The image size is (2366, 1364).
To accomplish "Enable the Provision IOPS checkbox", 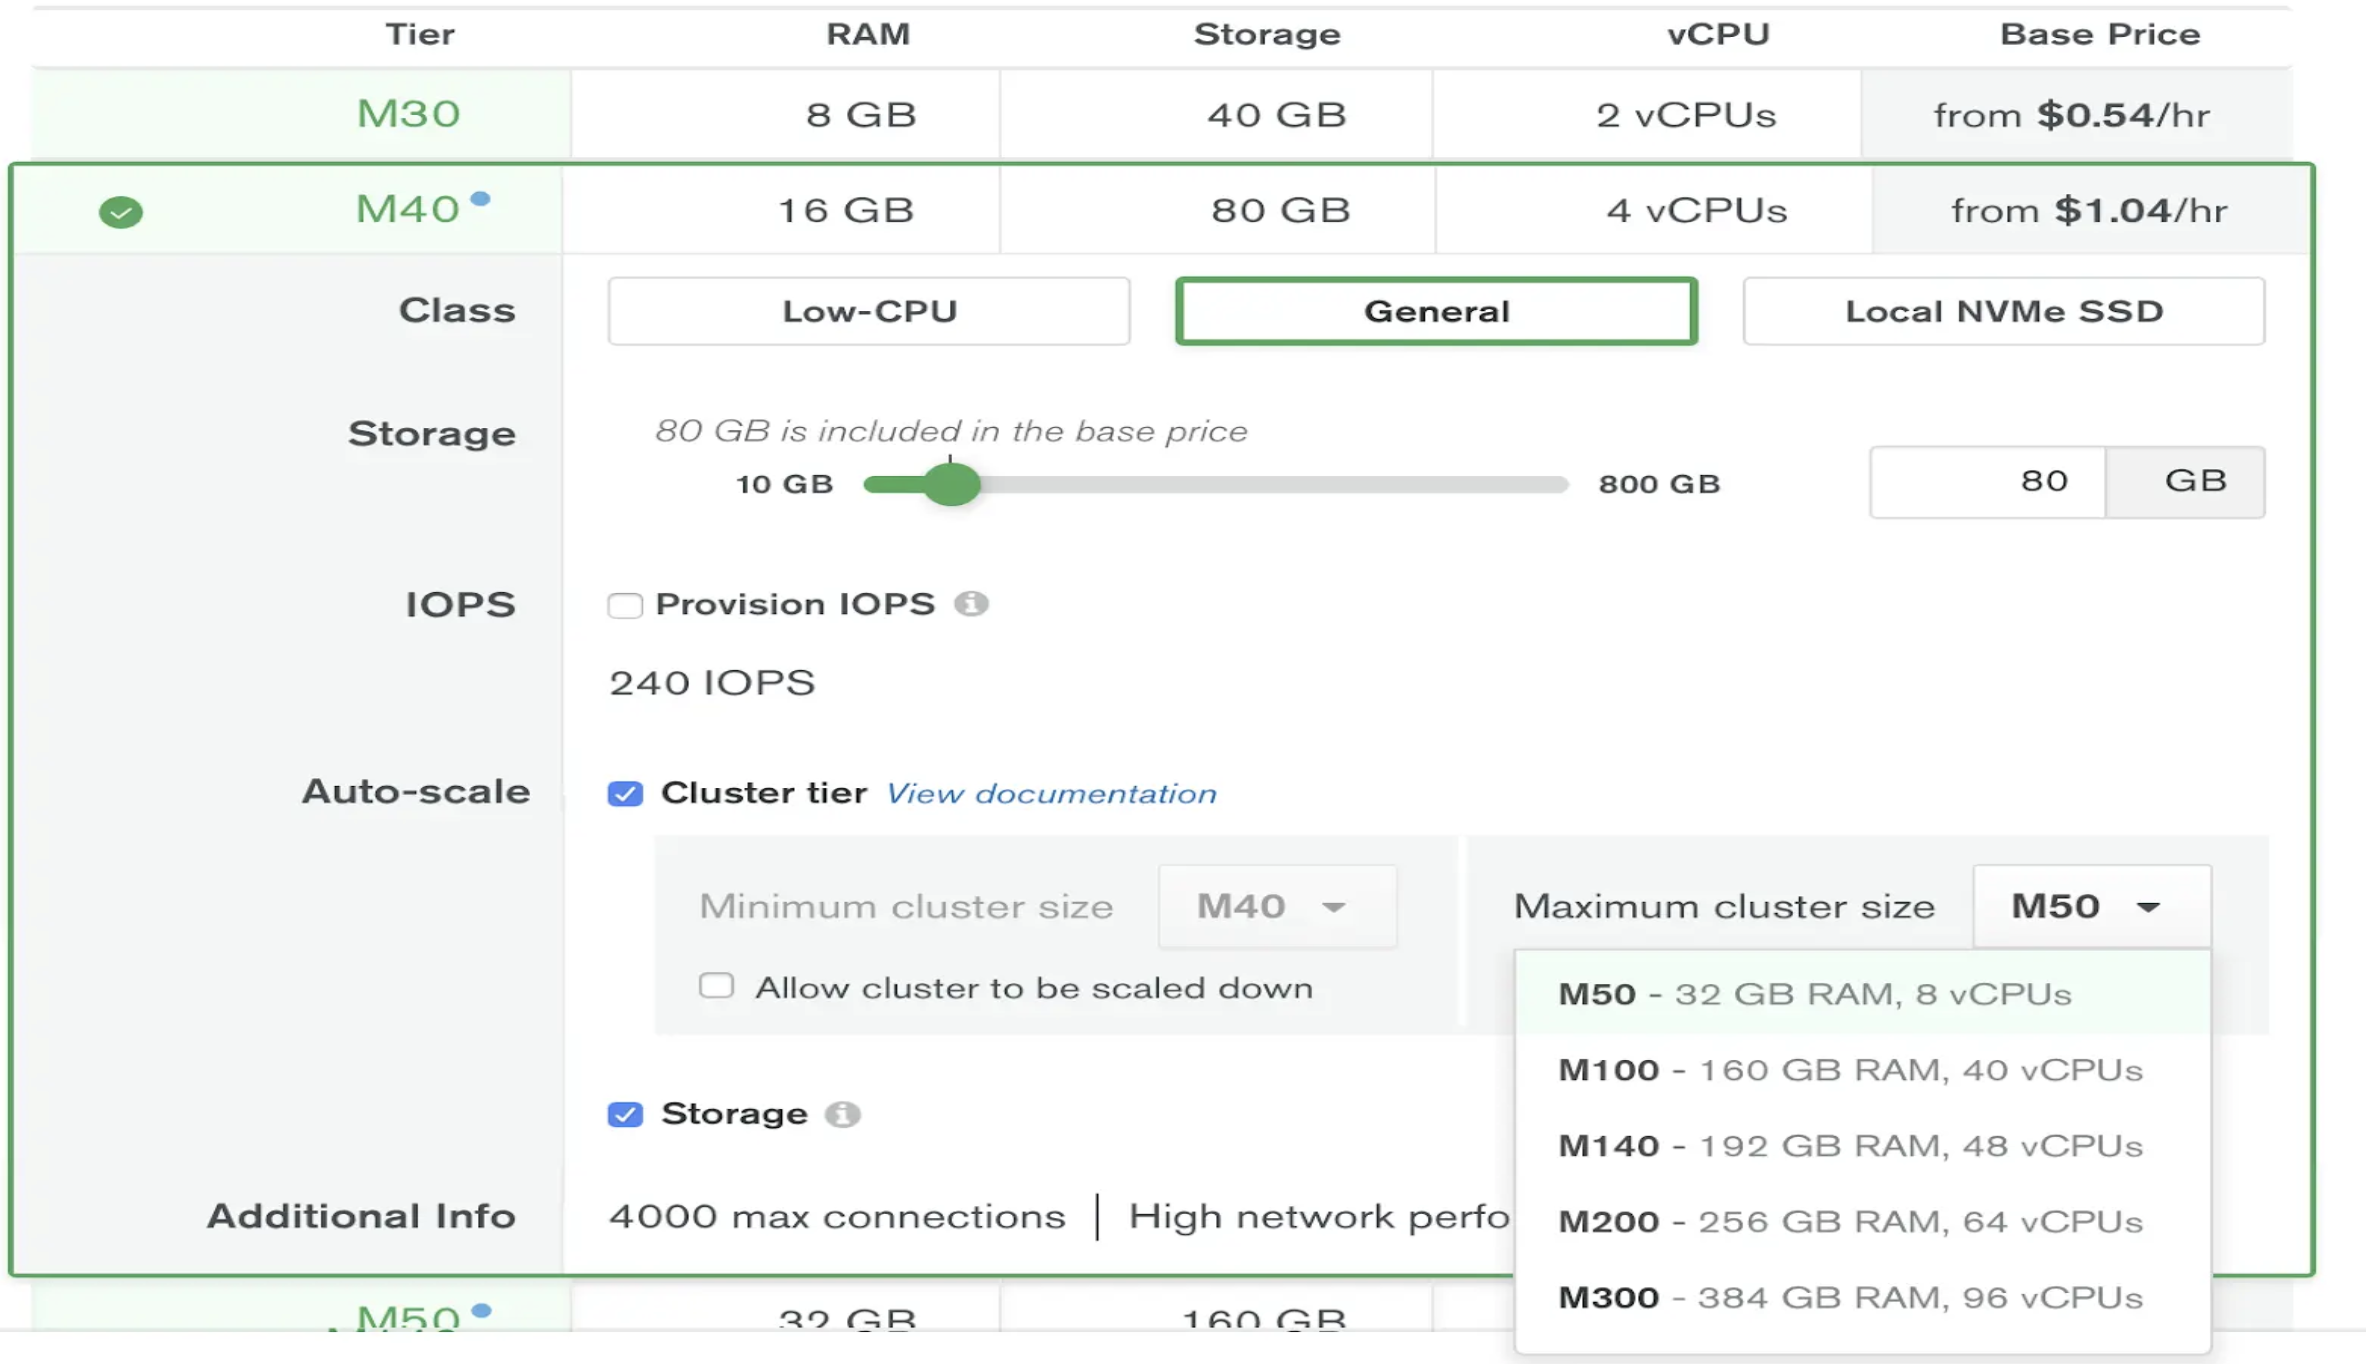I will pyautogui.click(x=625, y=604).
